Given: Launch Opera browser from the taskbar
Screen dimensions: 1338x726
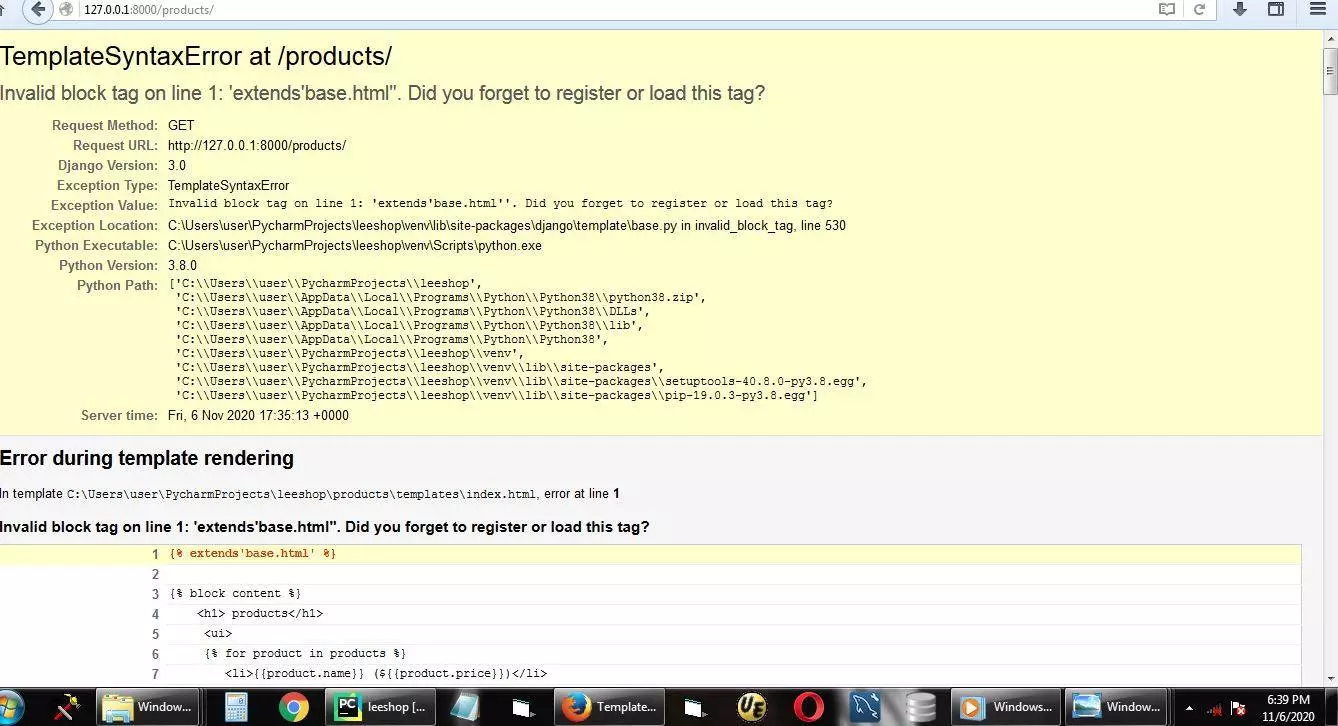Looking at the screenshot, I should [808, 707].
